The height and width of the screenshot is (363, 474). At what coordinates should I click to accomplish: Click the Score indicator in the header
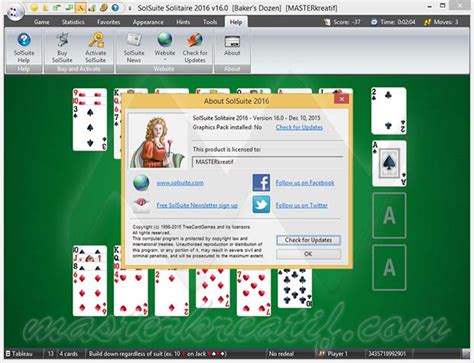pos(343,22)
